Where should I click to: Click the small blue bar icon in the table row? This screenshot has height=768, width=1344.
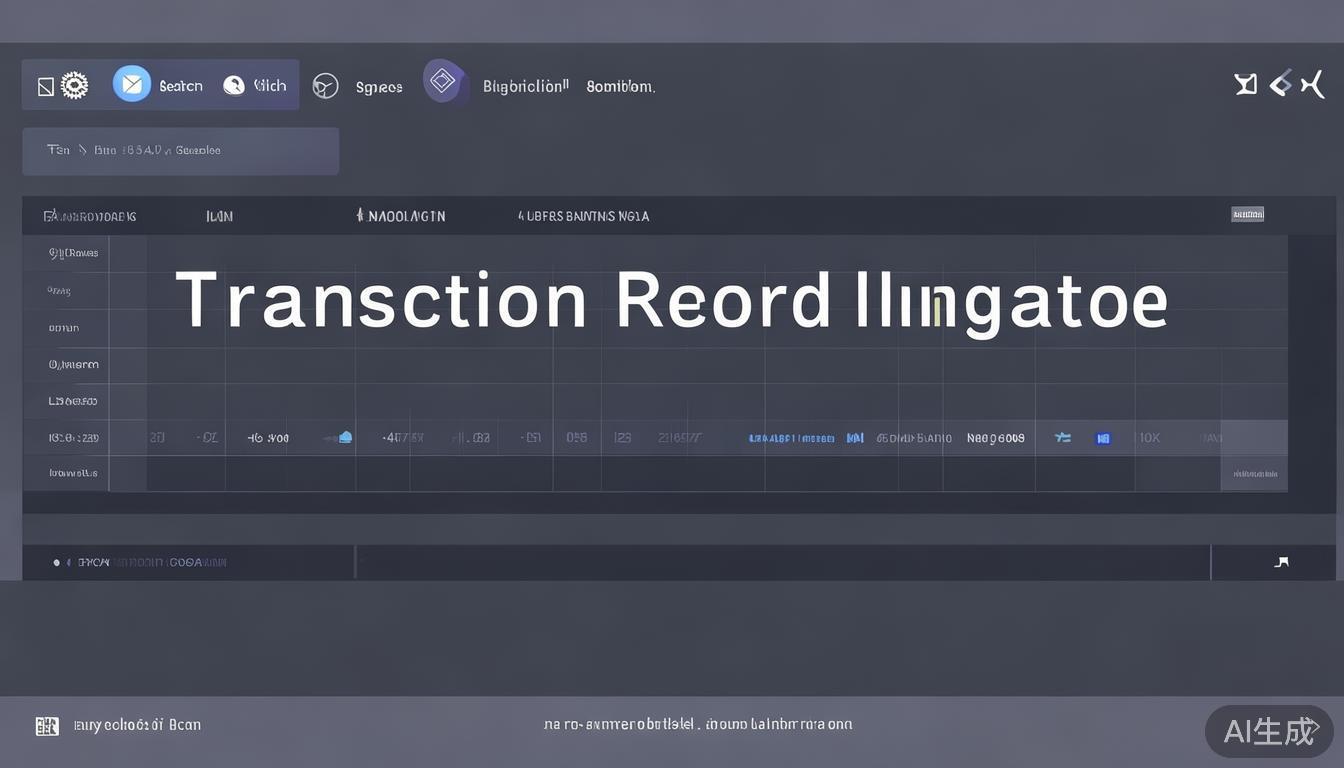point(855,438)
